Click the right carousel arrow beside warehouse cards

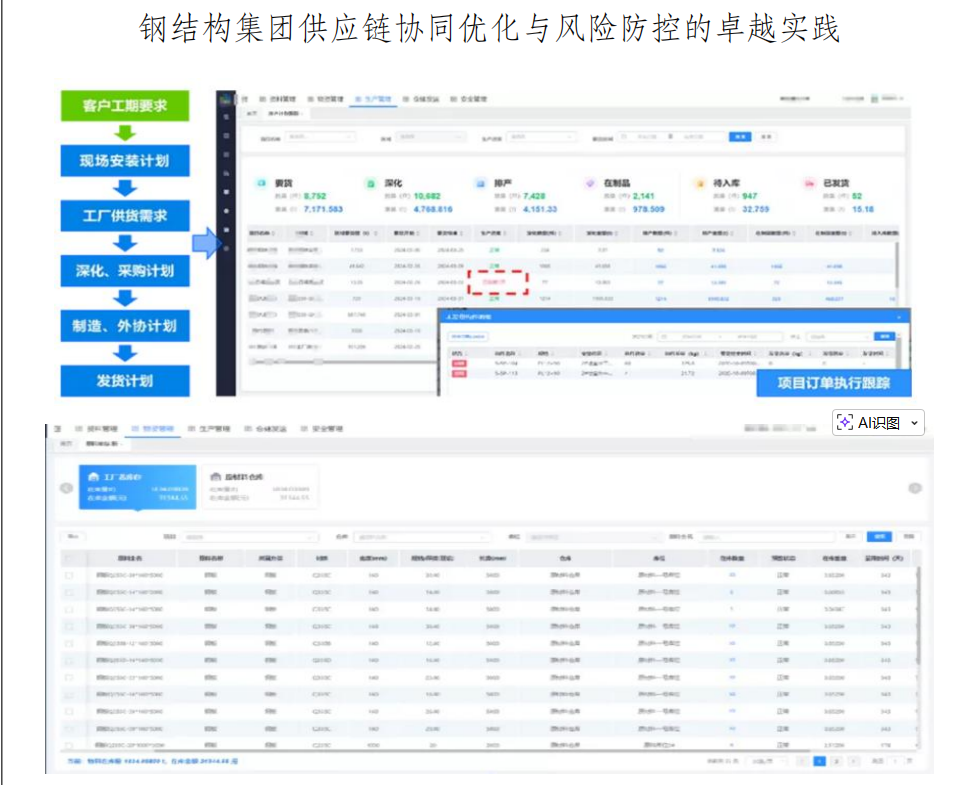tap(914, 488)
